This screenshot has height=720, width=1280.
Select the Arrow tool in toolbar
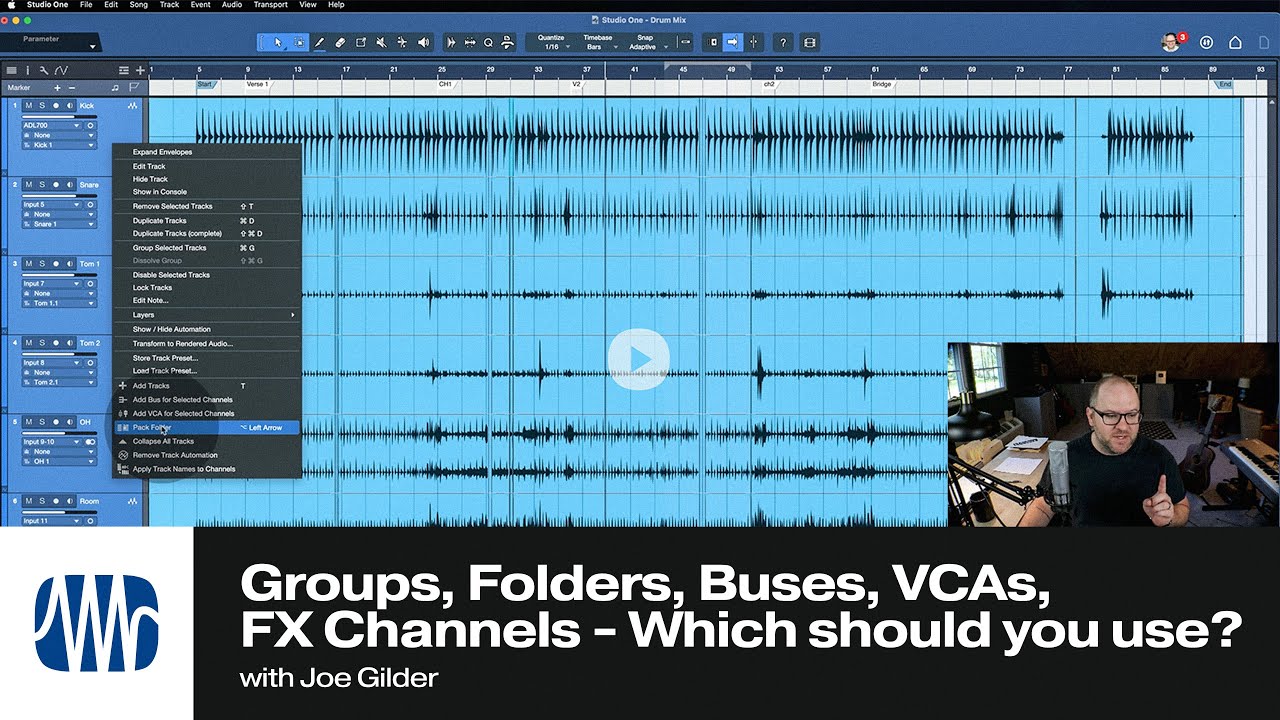pyautogui.click(x=278, y=42)
